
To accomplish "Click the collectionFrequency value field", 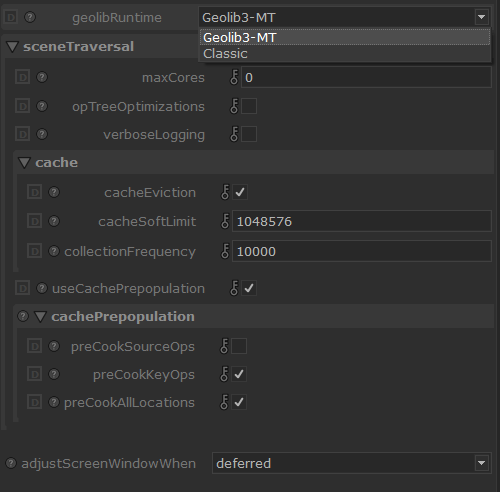I will (362, 251).
